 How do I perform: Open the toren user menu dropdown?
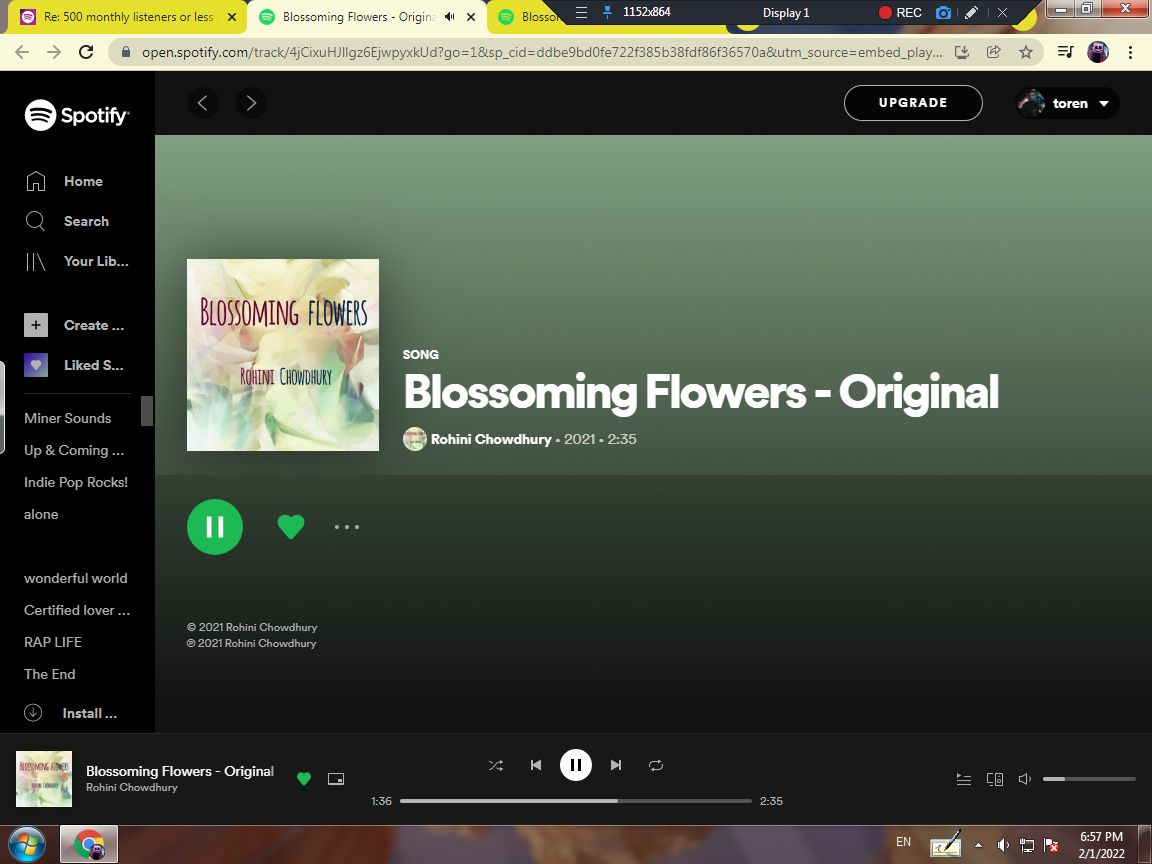click(x=1068, y=104)
